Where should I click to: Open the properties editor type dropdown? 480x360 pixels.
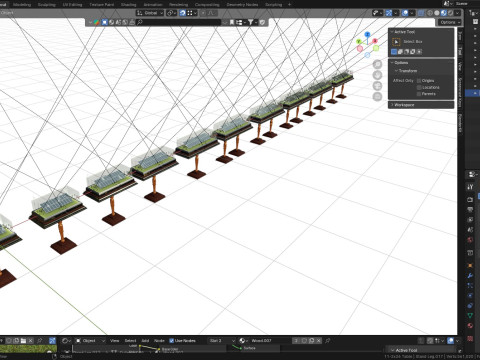point(472,174)
